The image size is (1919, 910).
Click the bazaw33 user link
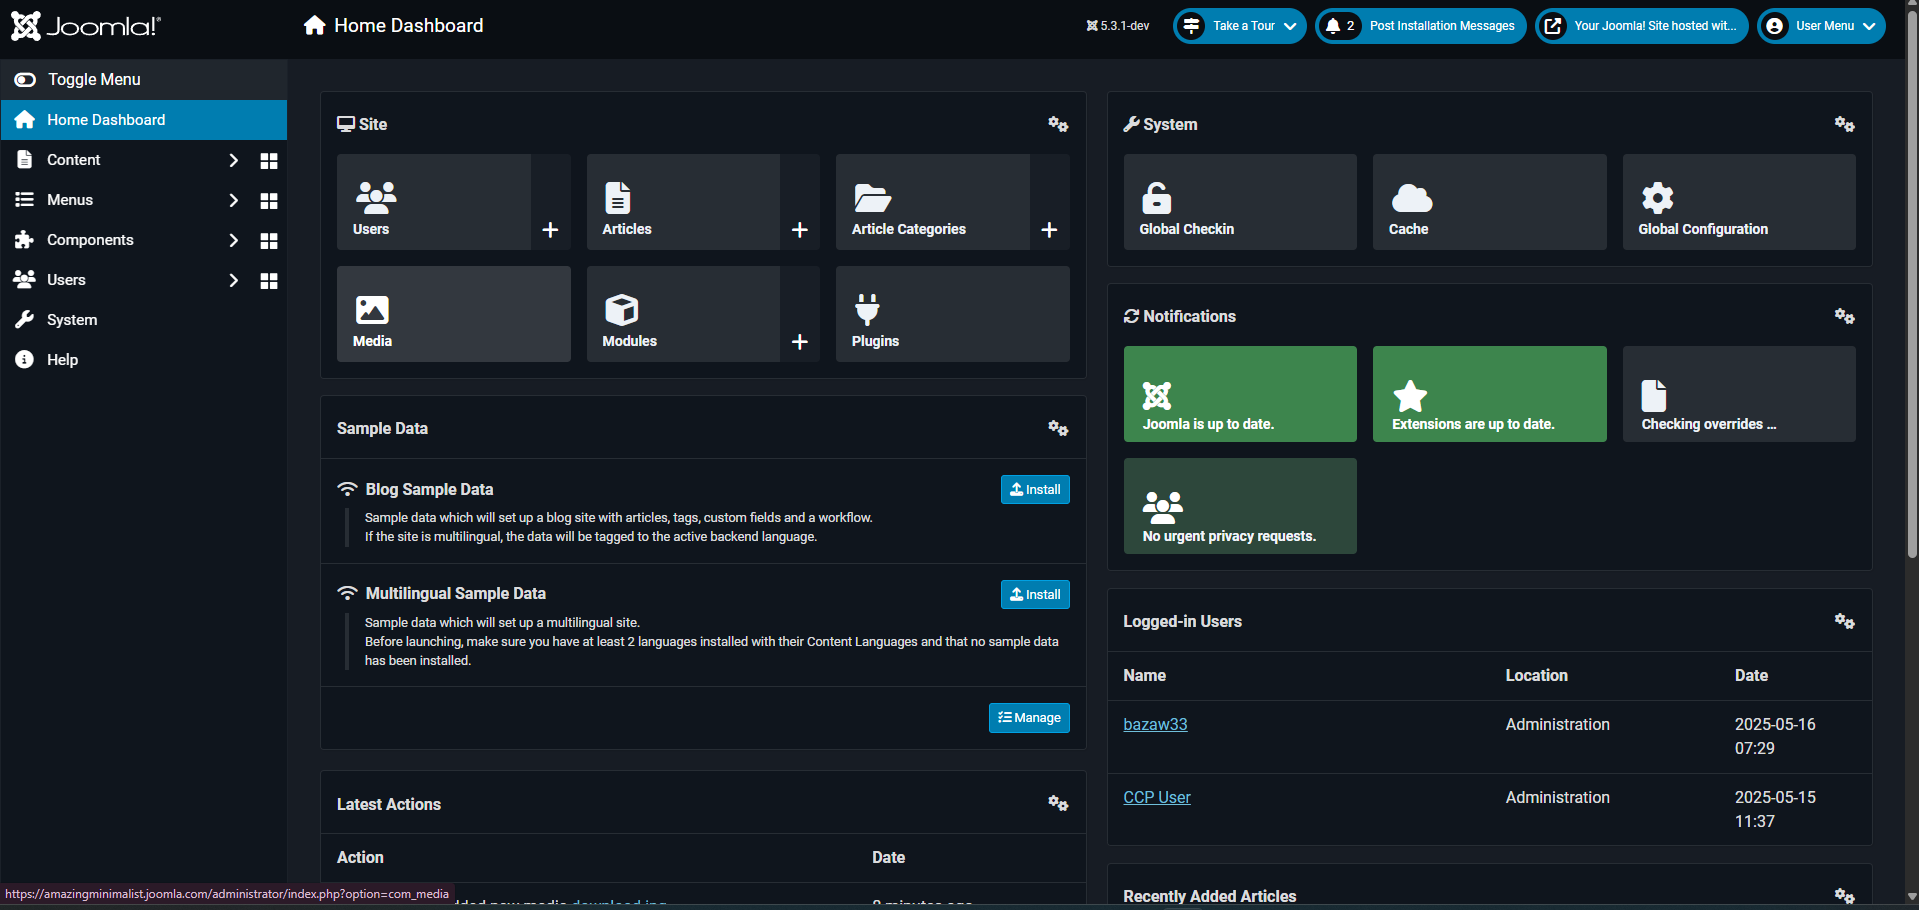point(1155,724)
